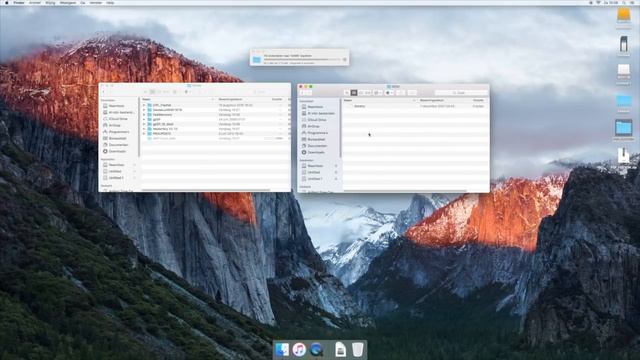The image size is (640, 360).
Task: Open QuickTime Player in the Dock
Action: click(316, 350)
